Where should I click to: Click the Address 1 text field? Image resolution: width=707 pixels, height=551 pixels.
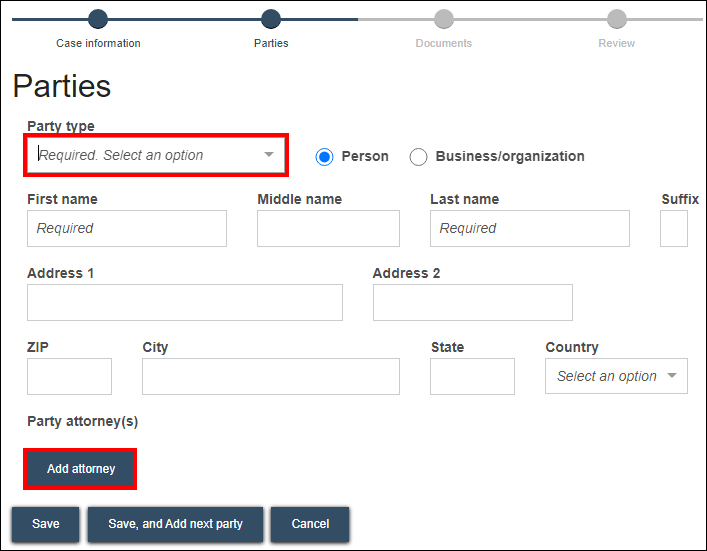(185, 302)
